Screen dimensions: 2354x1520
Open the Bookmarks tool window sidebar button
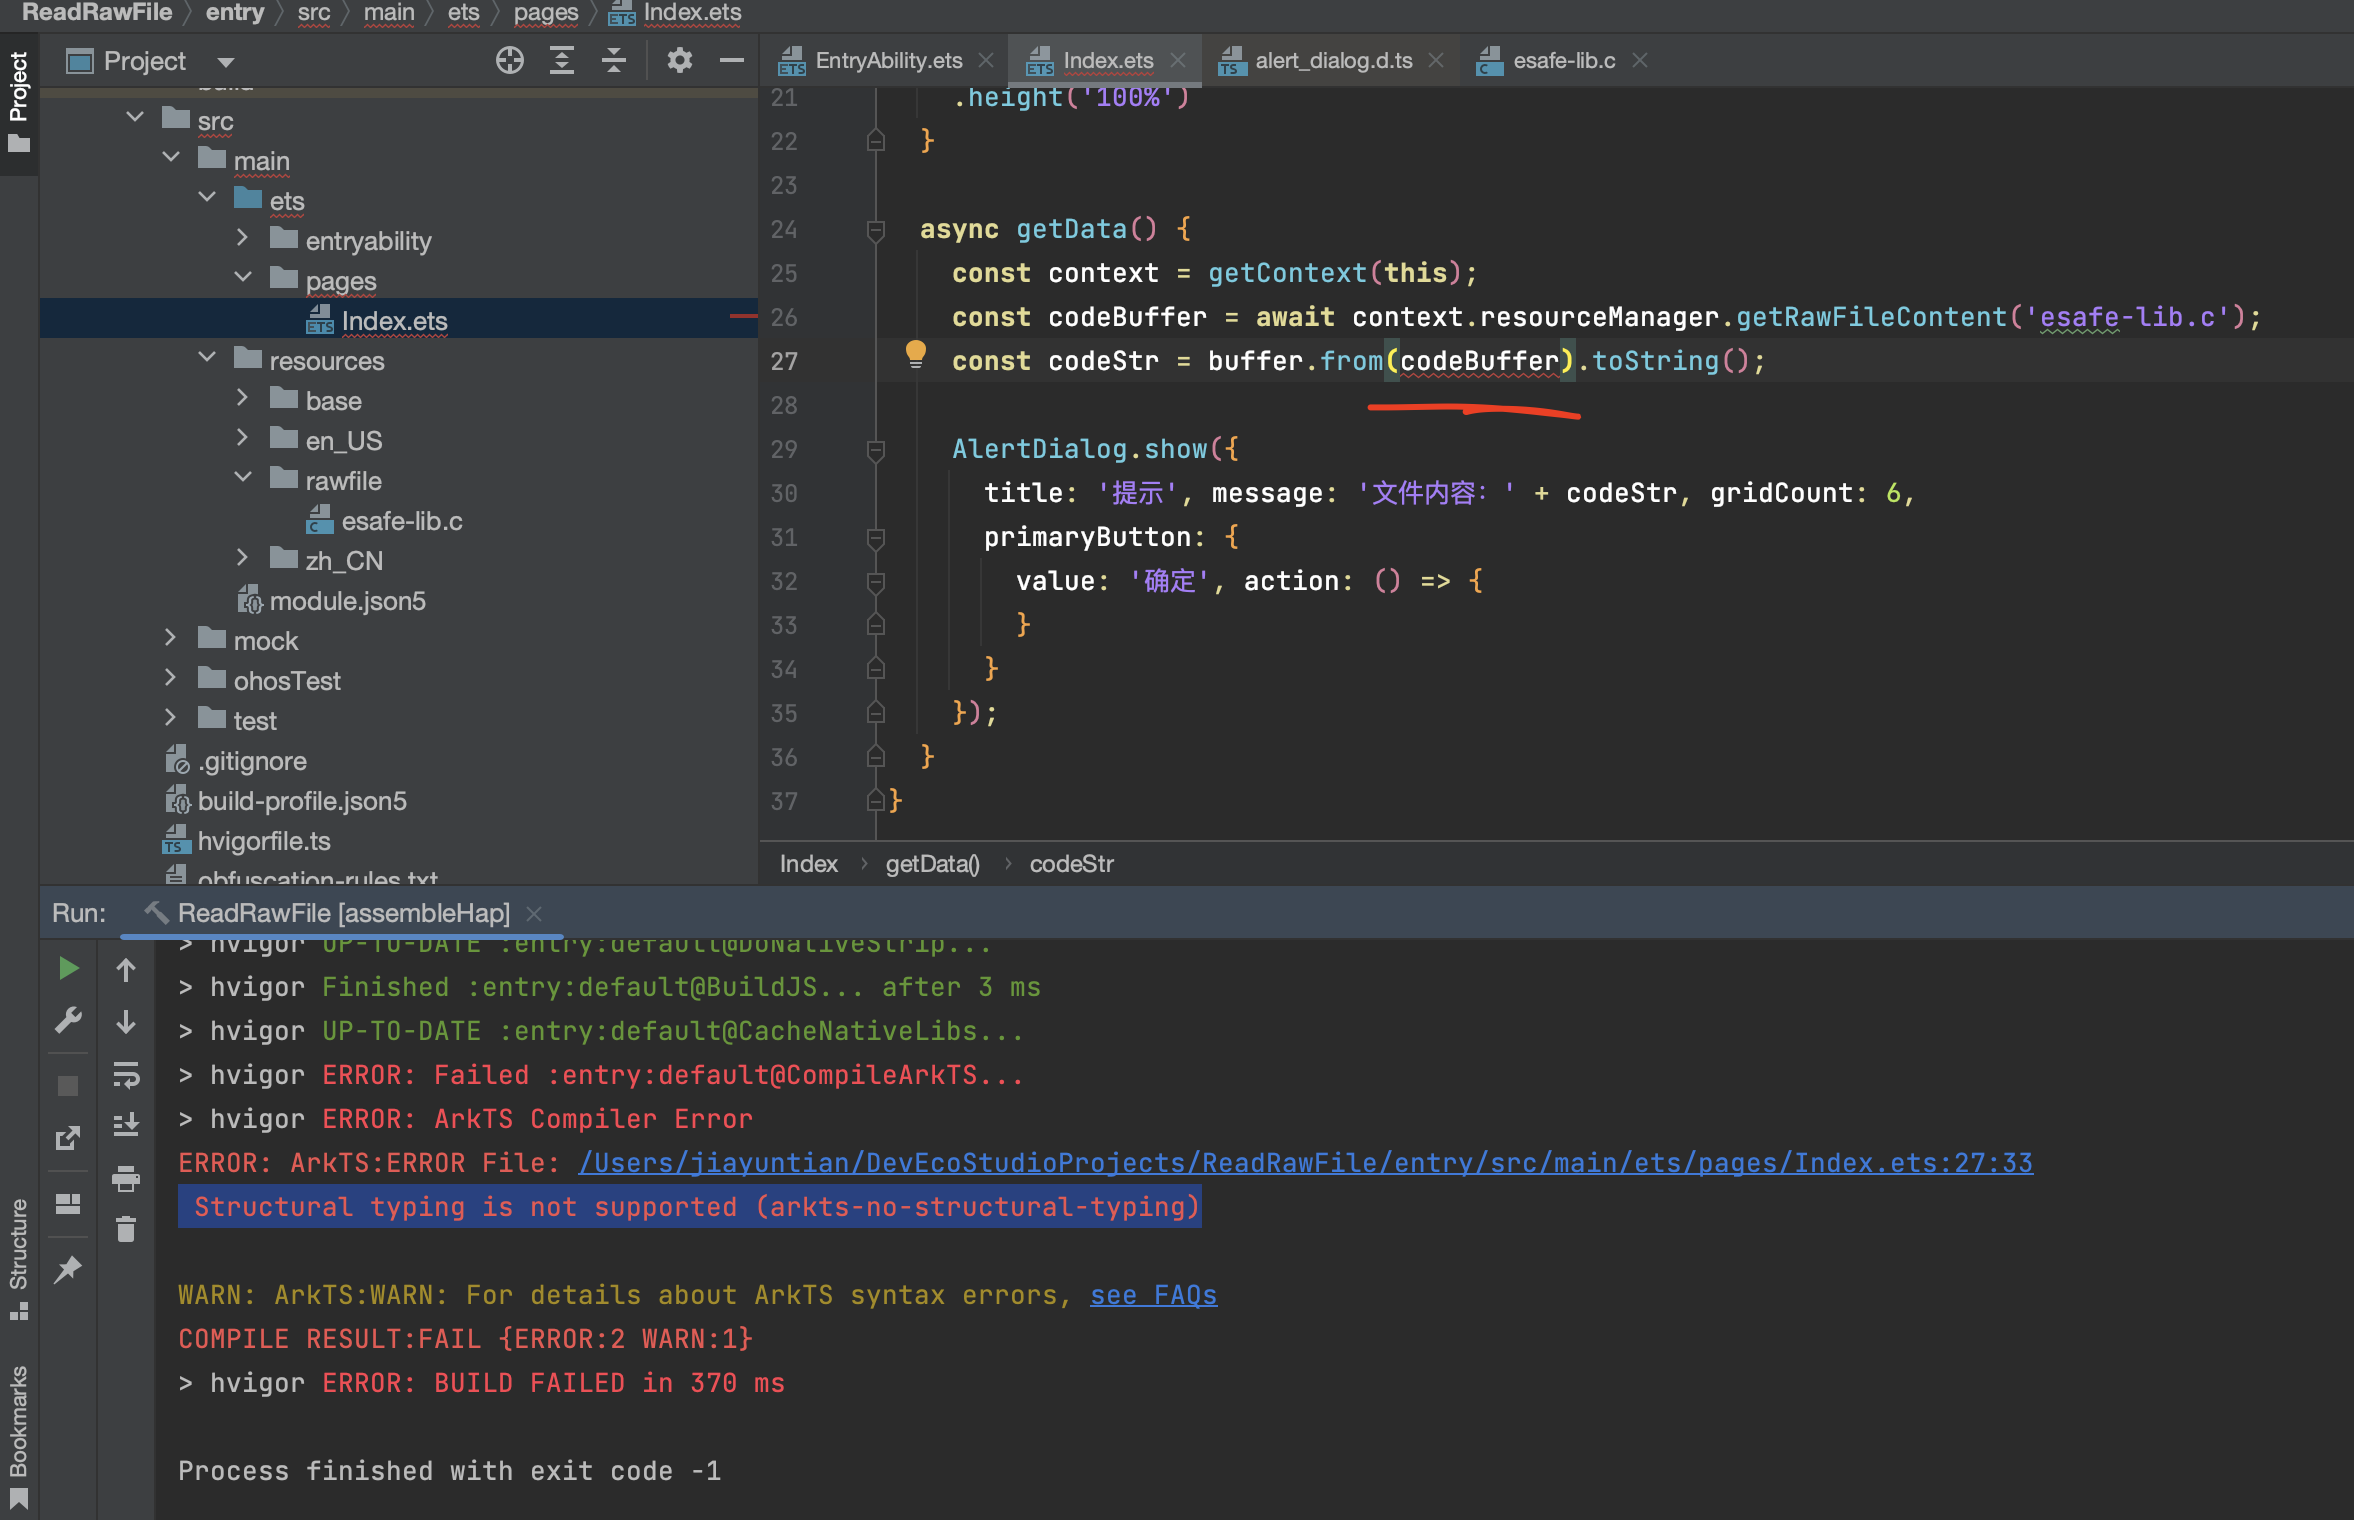(18, 1436)
